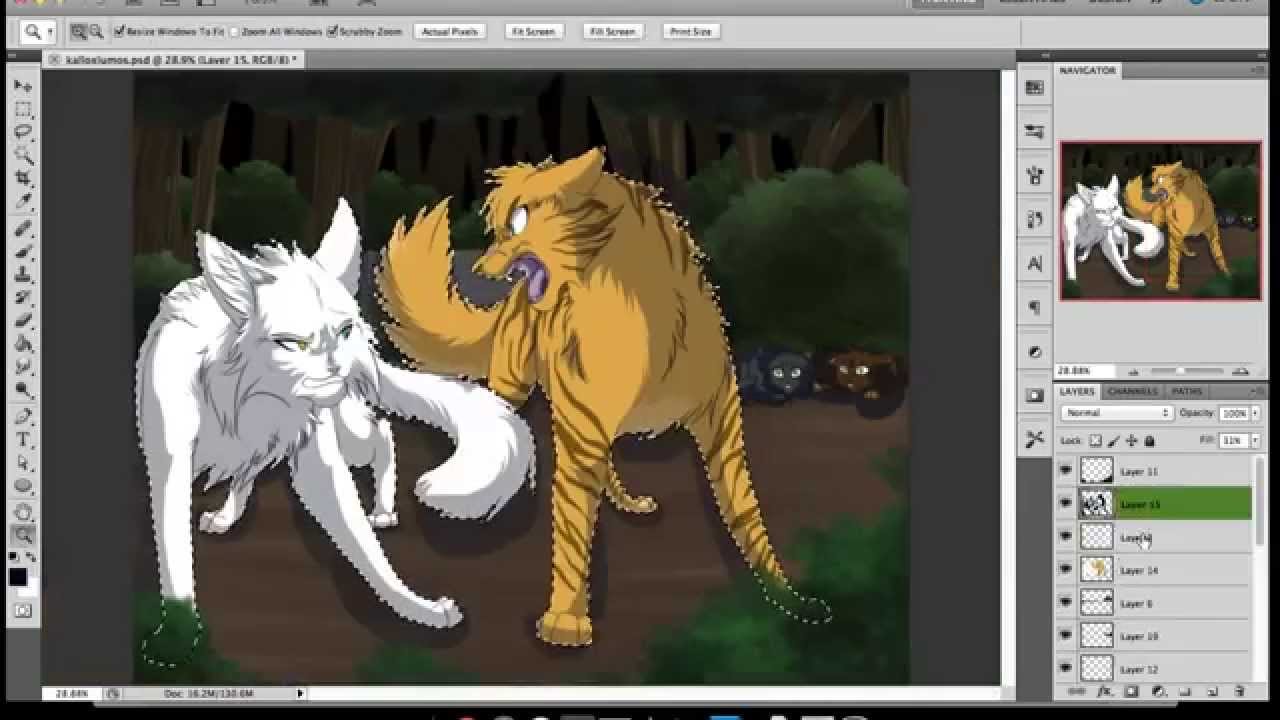This screenshot has height=720, width=1280.
Task: Click the Navigator preview thumbnail
Action: click(x=1160, y=220)
